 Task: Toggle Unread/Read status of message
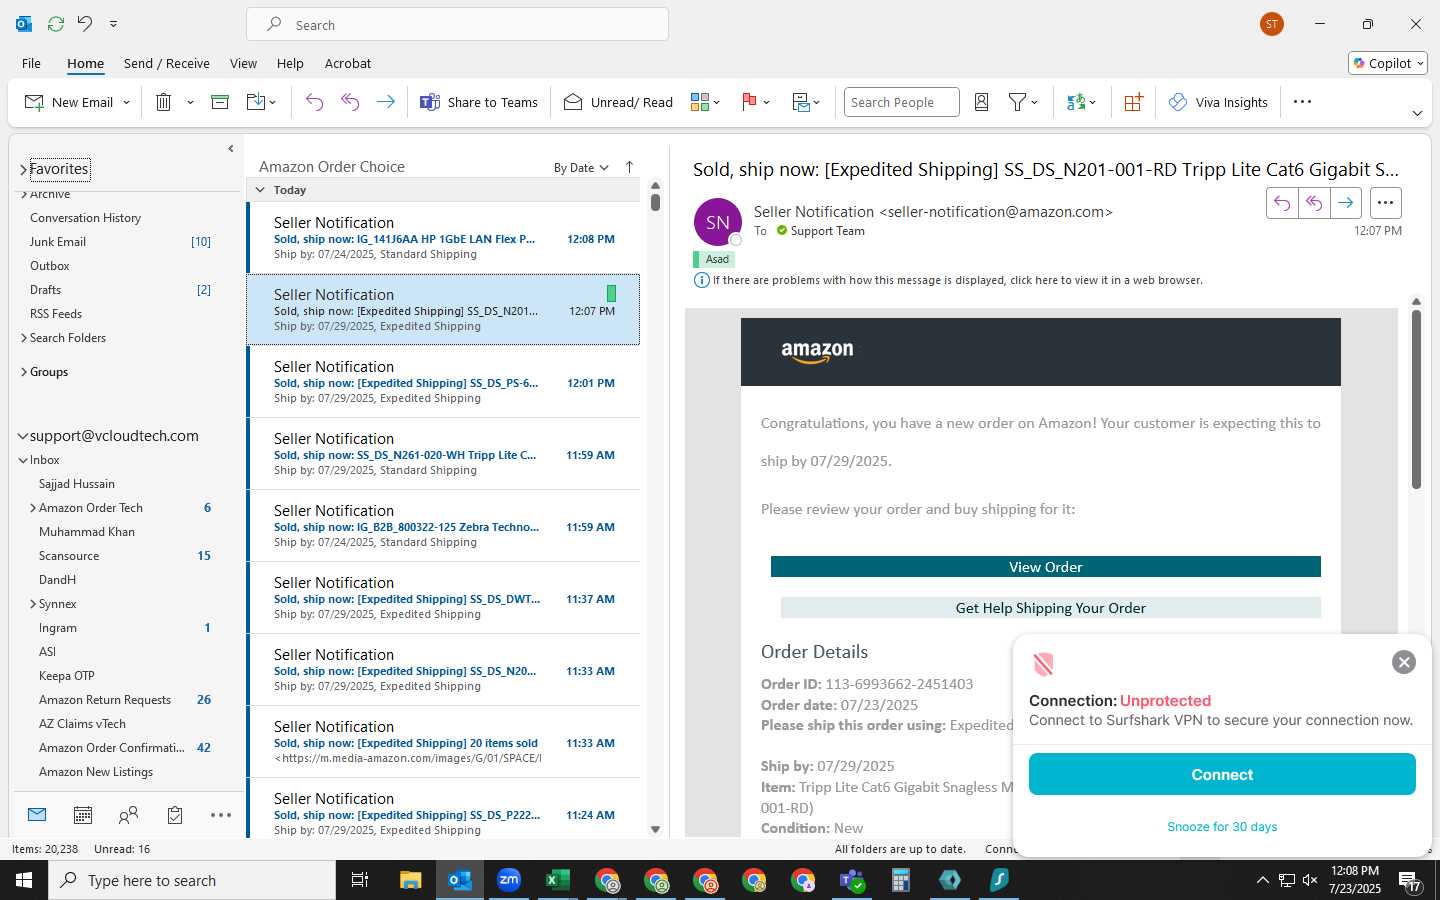click(618, 102)
